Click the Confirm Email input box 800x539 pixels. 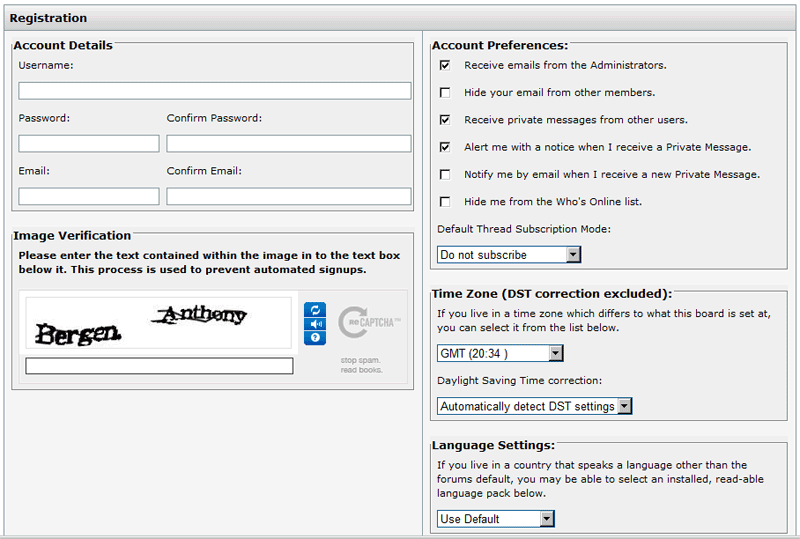288,197
